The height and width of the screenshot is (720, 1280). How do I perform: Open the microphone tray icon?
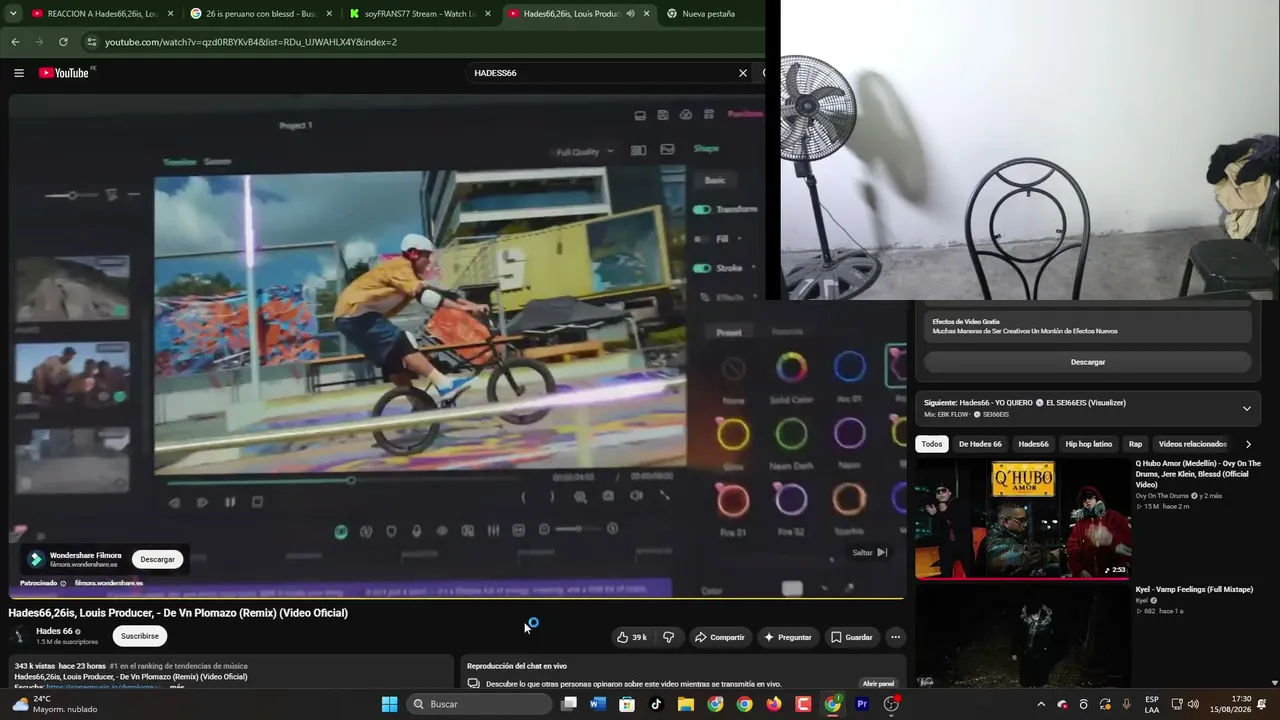[1127, 704]
